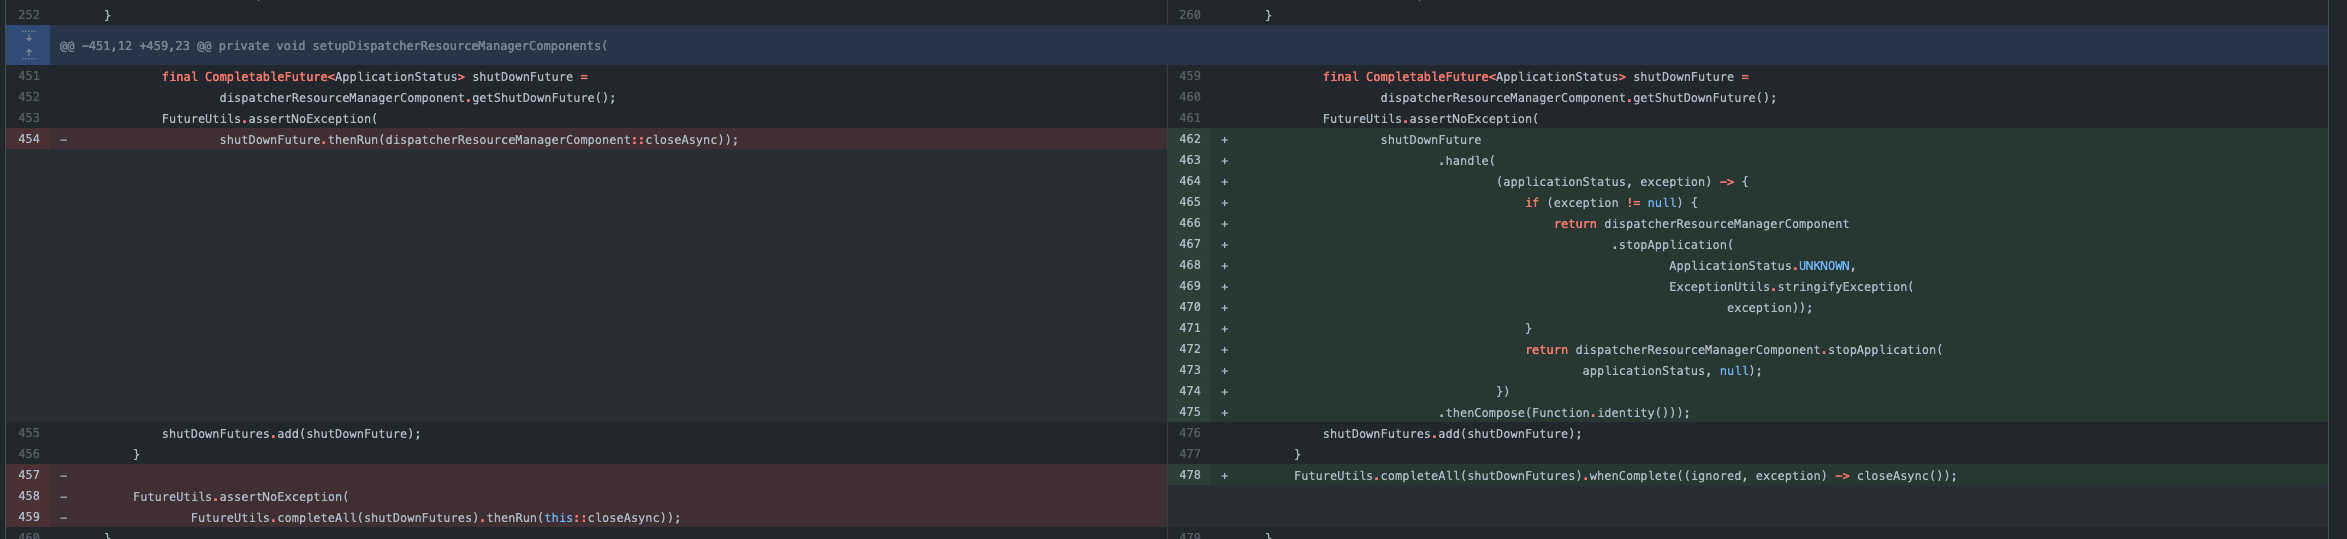Select deleted line number 457

pos(29,476)
